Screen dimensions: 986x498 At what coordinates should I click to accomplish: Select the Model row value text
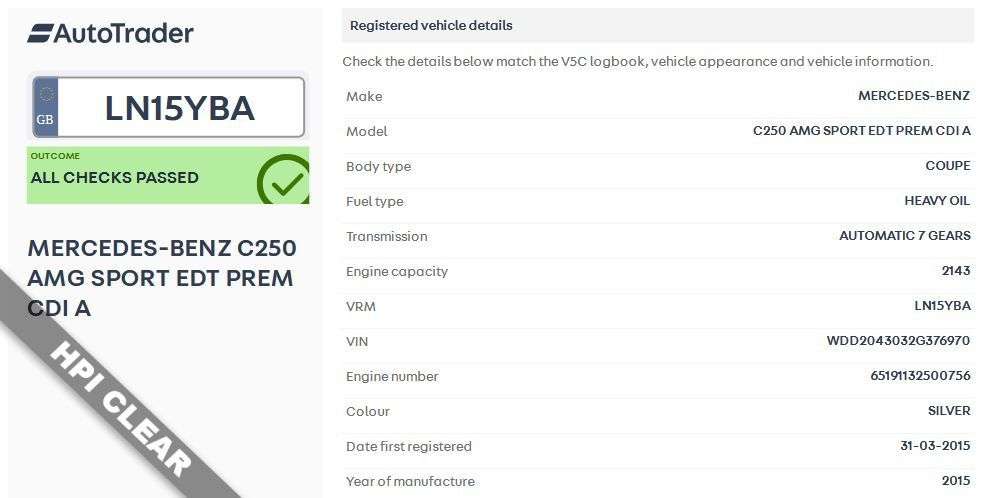tap(861, 131)
